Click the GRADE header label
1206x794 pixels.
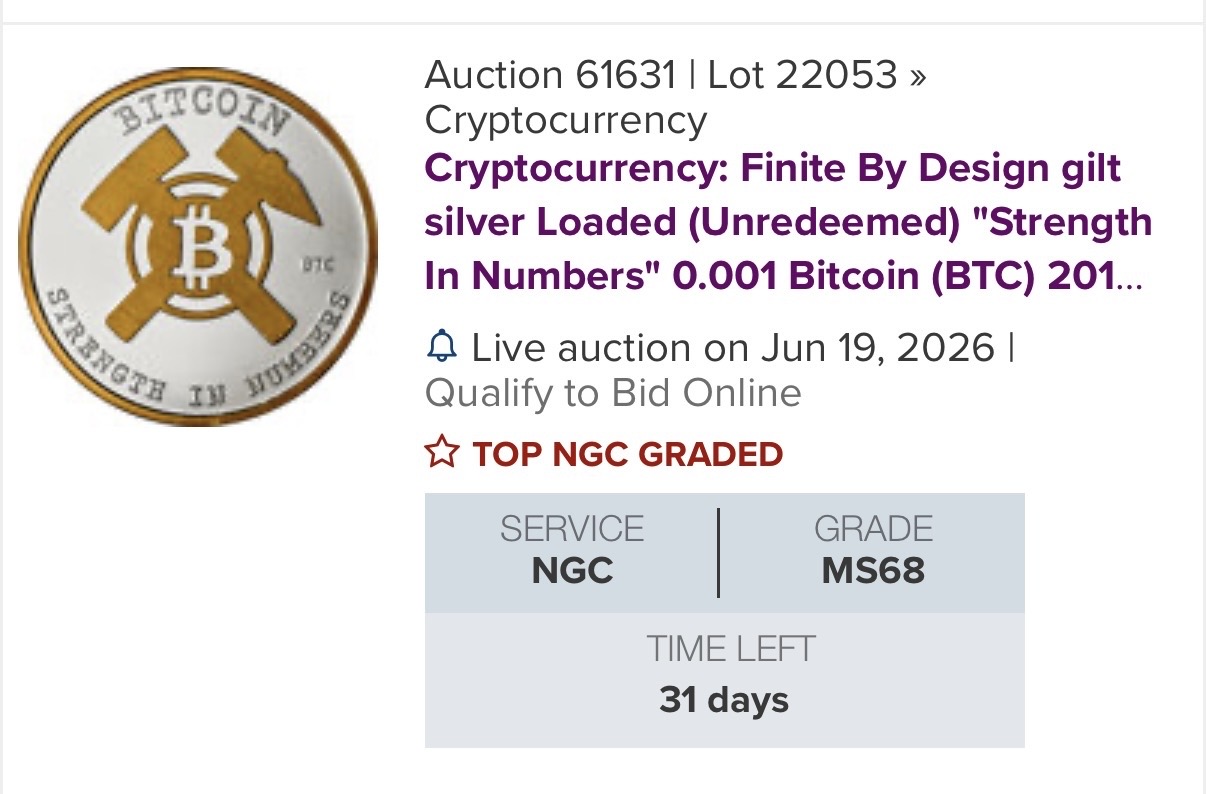click(x=873, y=528)
